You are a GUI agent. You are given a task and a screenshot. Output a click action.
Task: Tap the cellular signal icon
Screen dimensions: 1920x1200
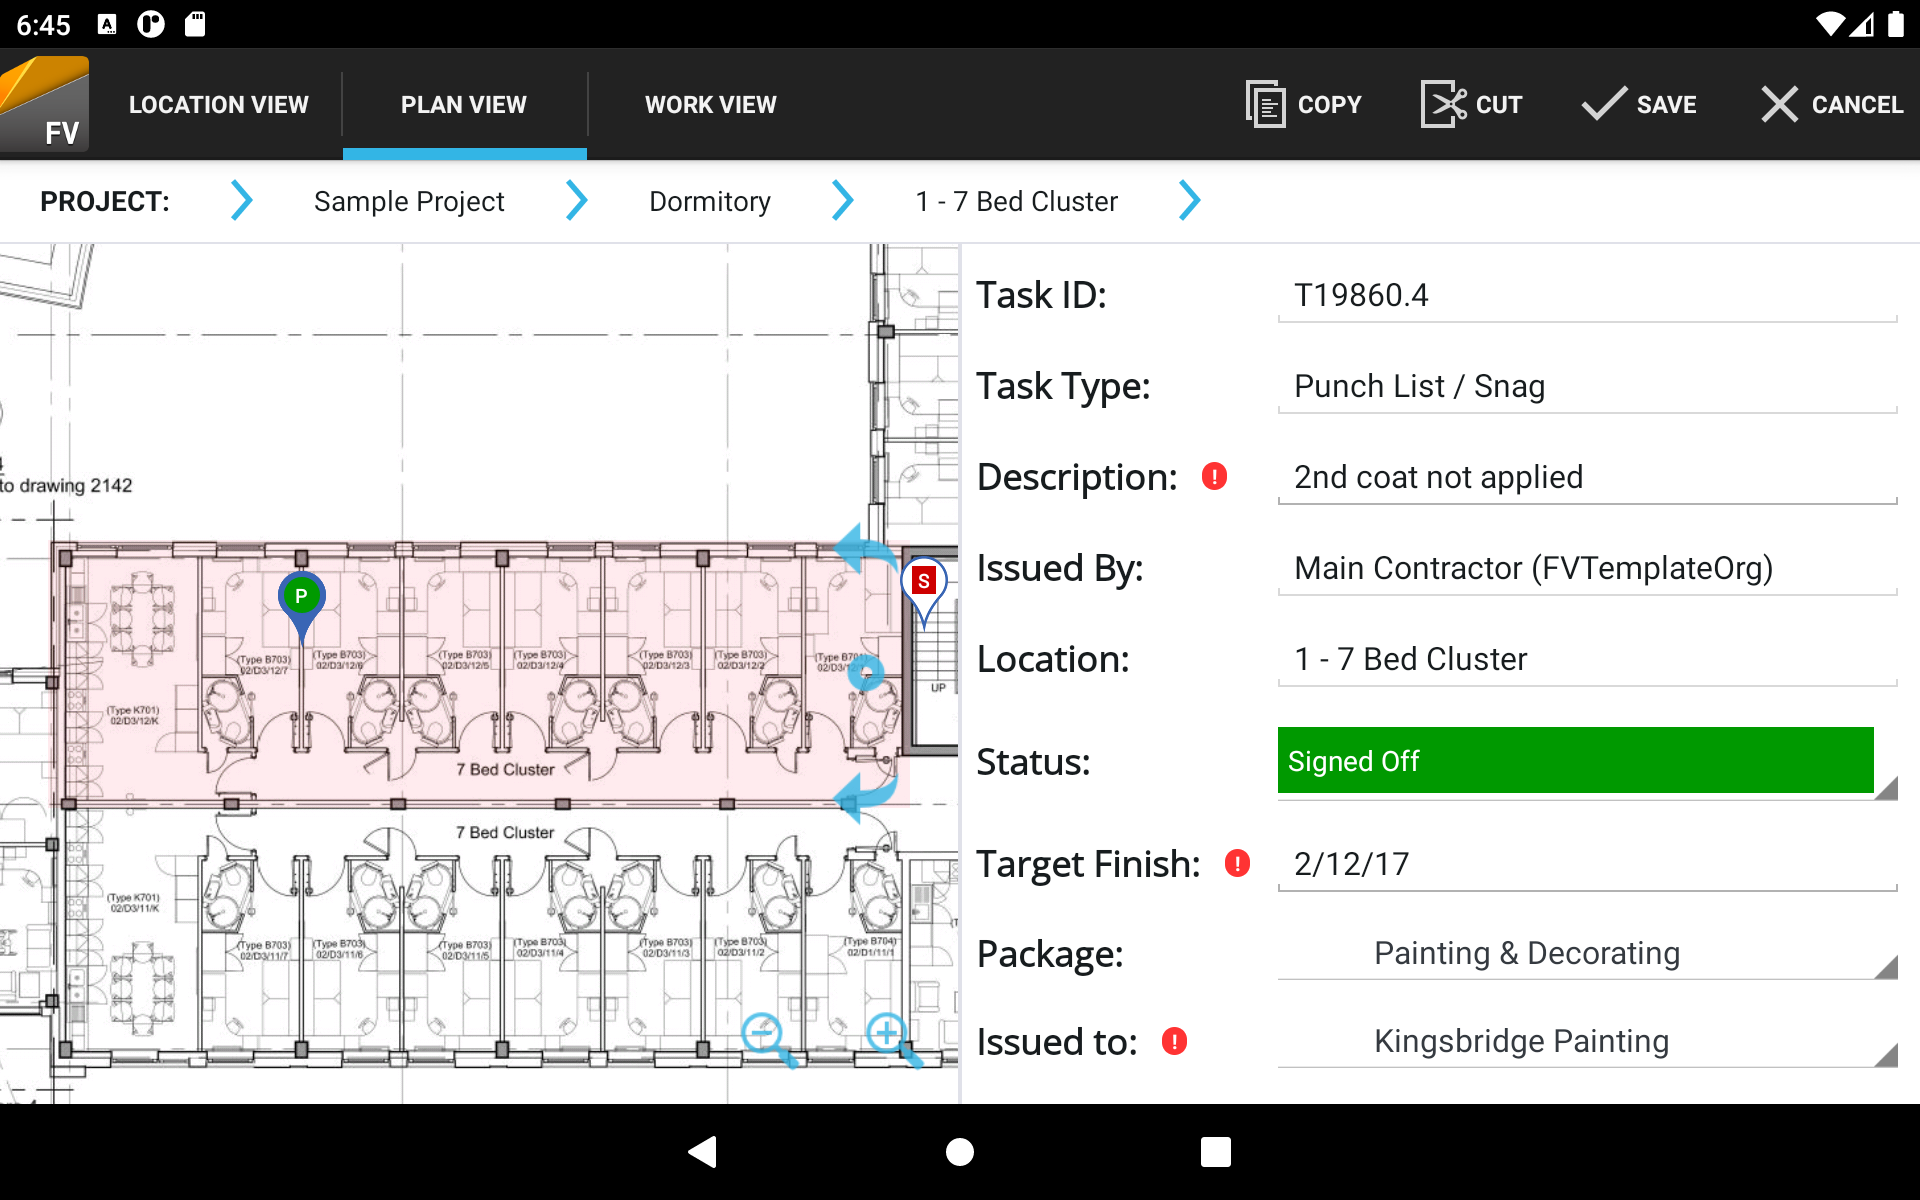(x=1862, y=24)
